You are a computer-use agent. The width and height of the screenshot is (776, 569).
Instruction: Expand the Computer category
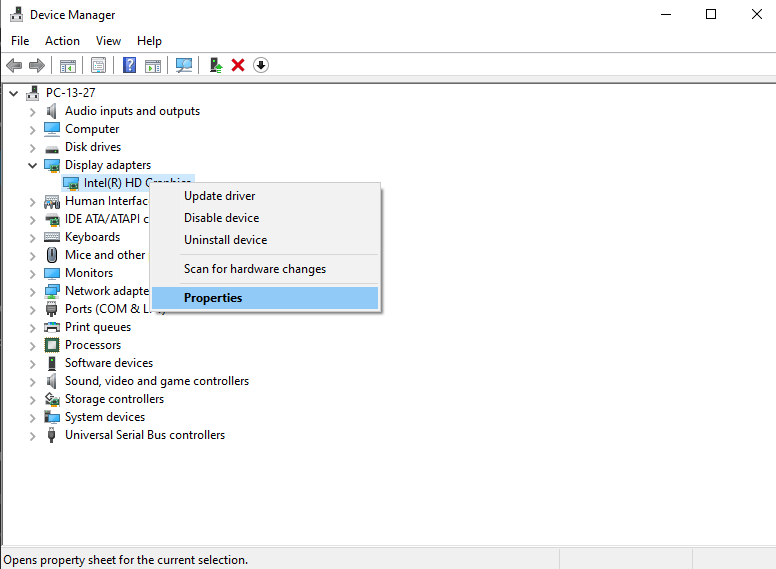pos(32,130)
